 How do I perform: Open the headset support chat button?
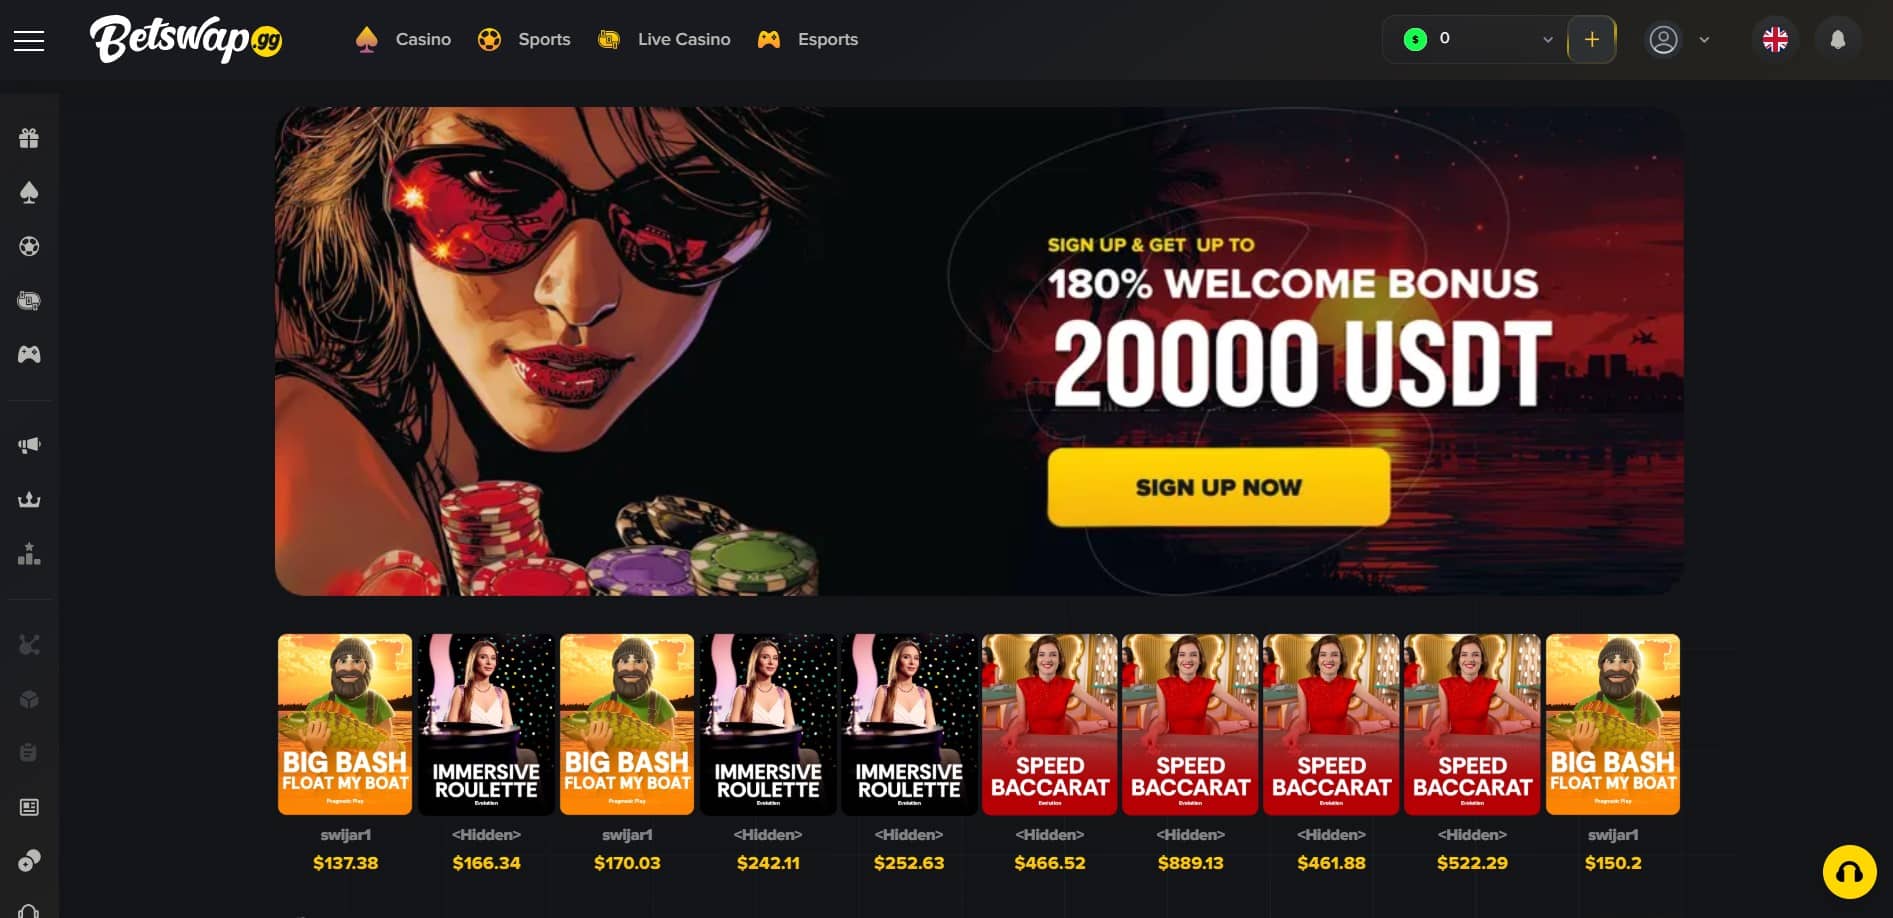(x=1849, y=872)
